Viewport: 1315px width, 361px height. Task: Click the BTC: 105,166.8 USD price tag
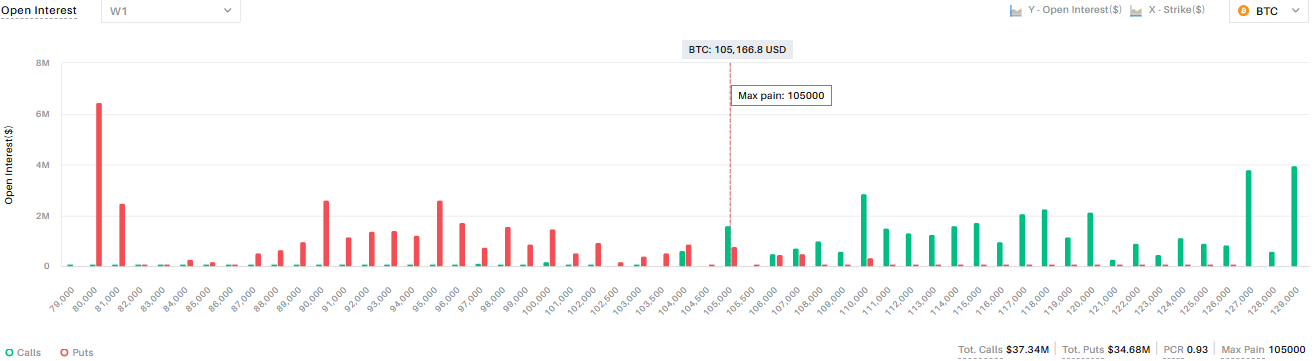(738, 49)
